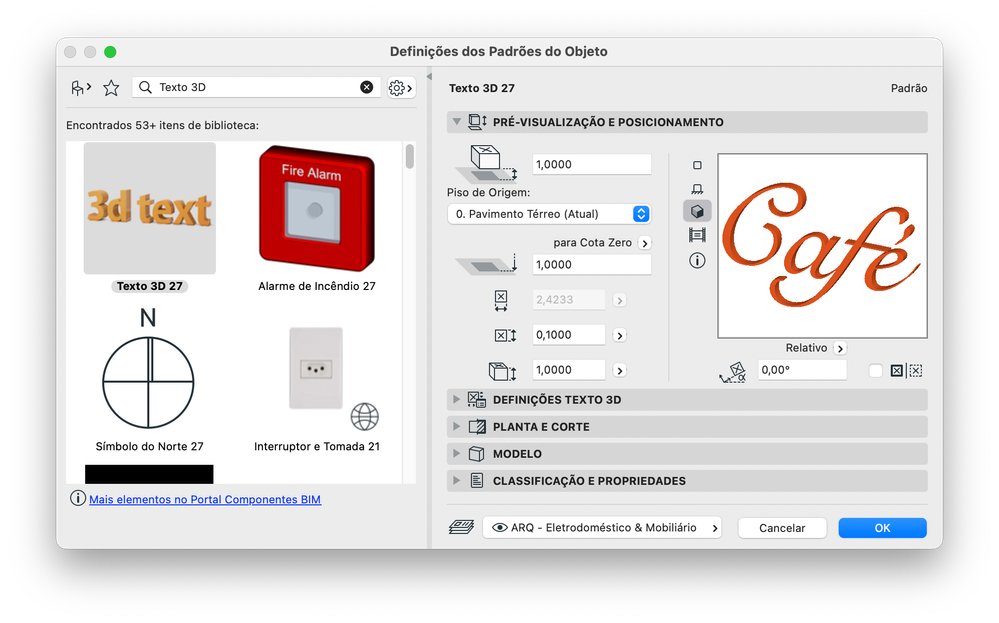Click the info icon beside the portal link
This screenshot has height=623, width=999.
[78, 498]
